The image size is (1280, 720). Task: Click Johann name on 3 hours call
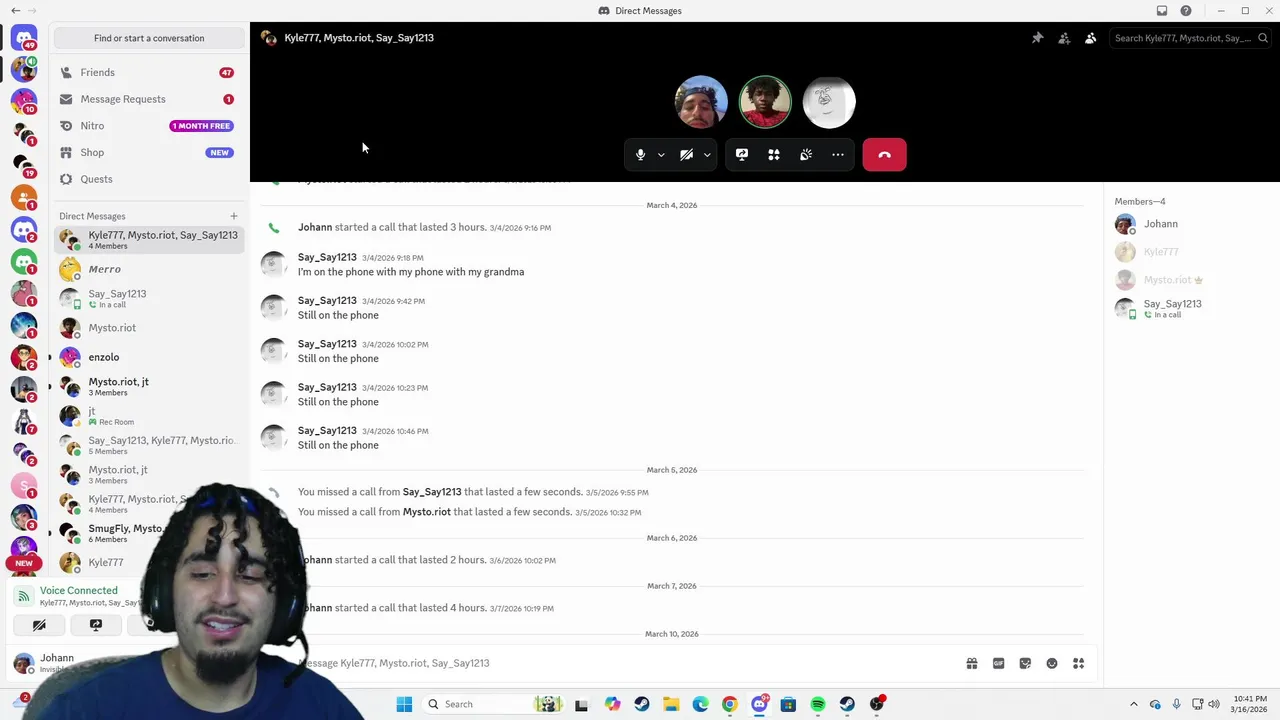point(315,227)
